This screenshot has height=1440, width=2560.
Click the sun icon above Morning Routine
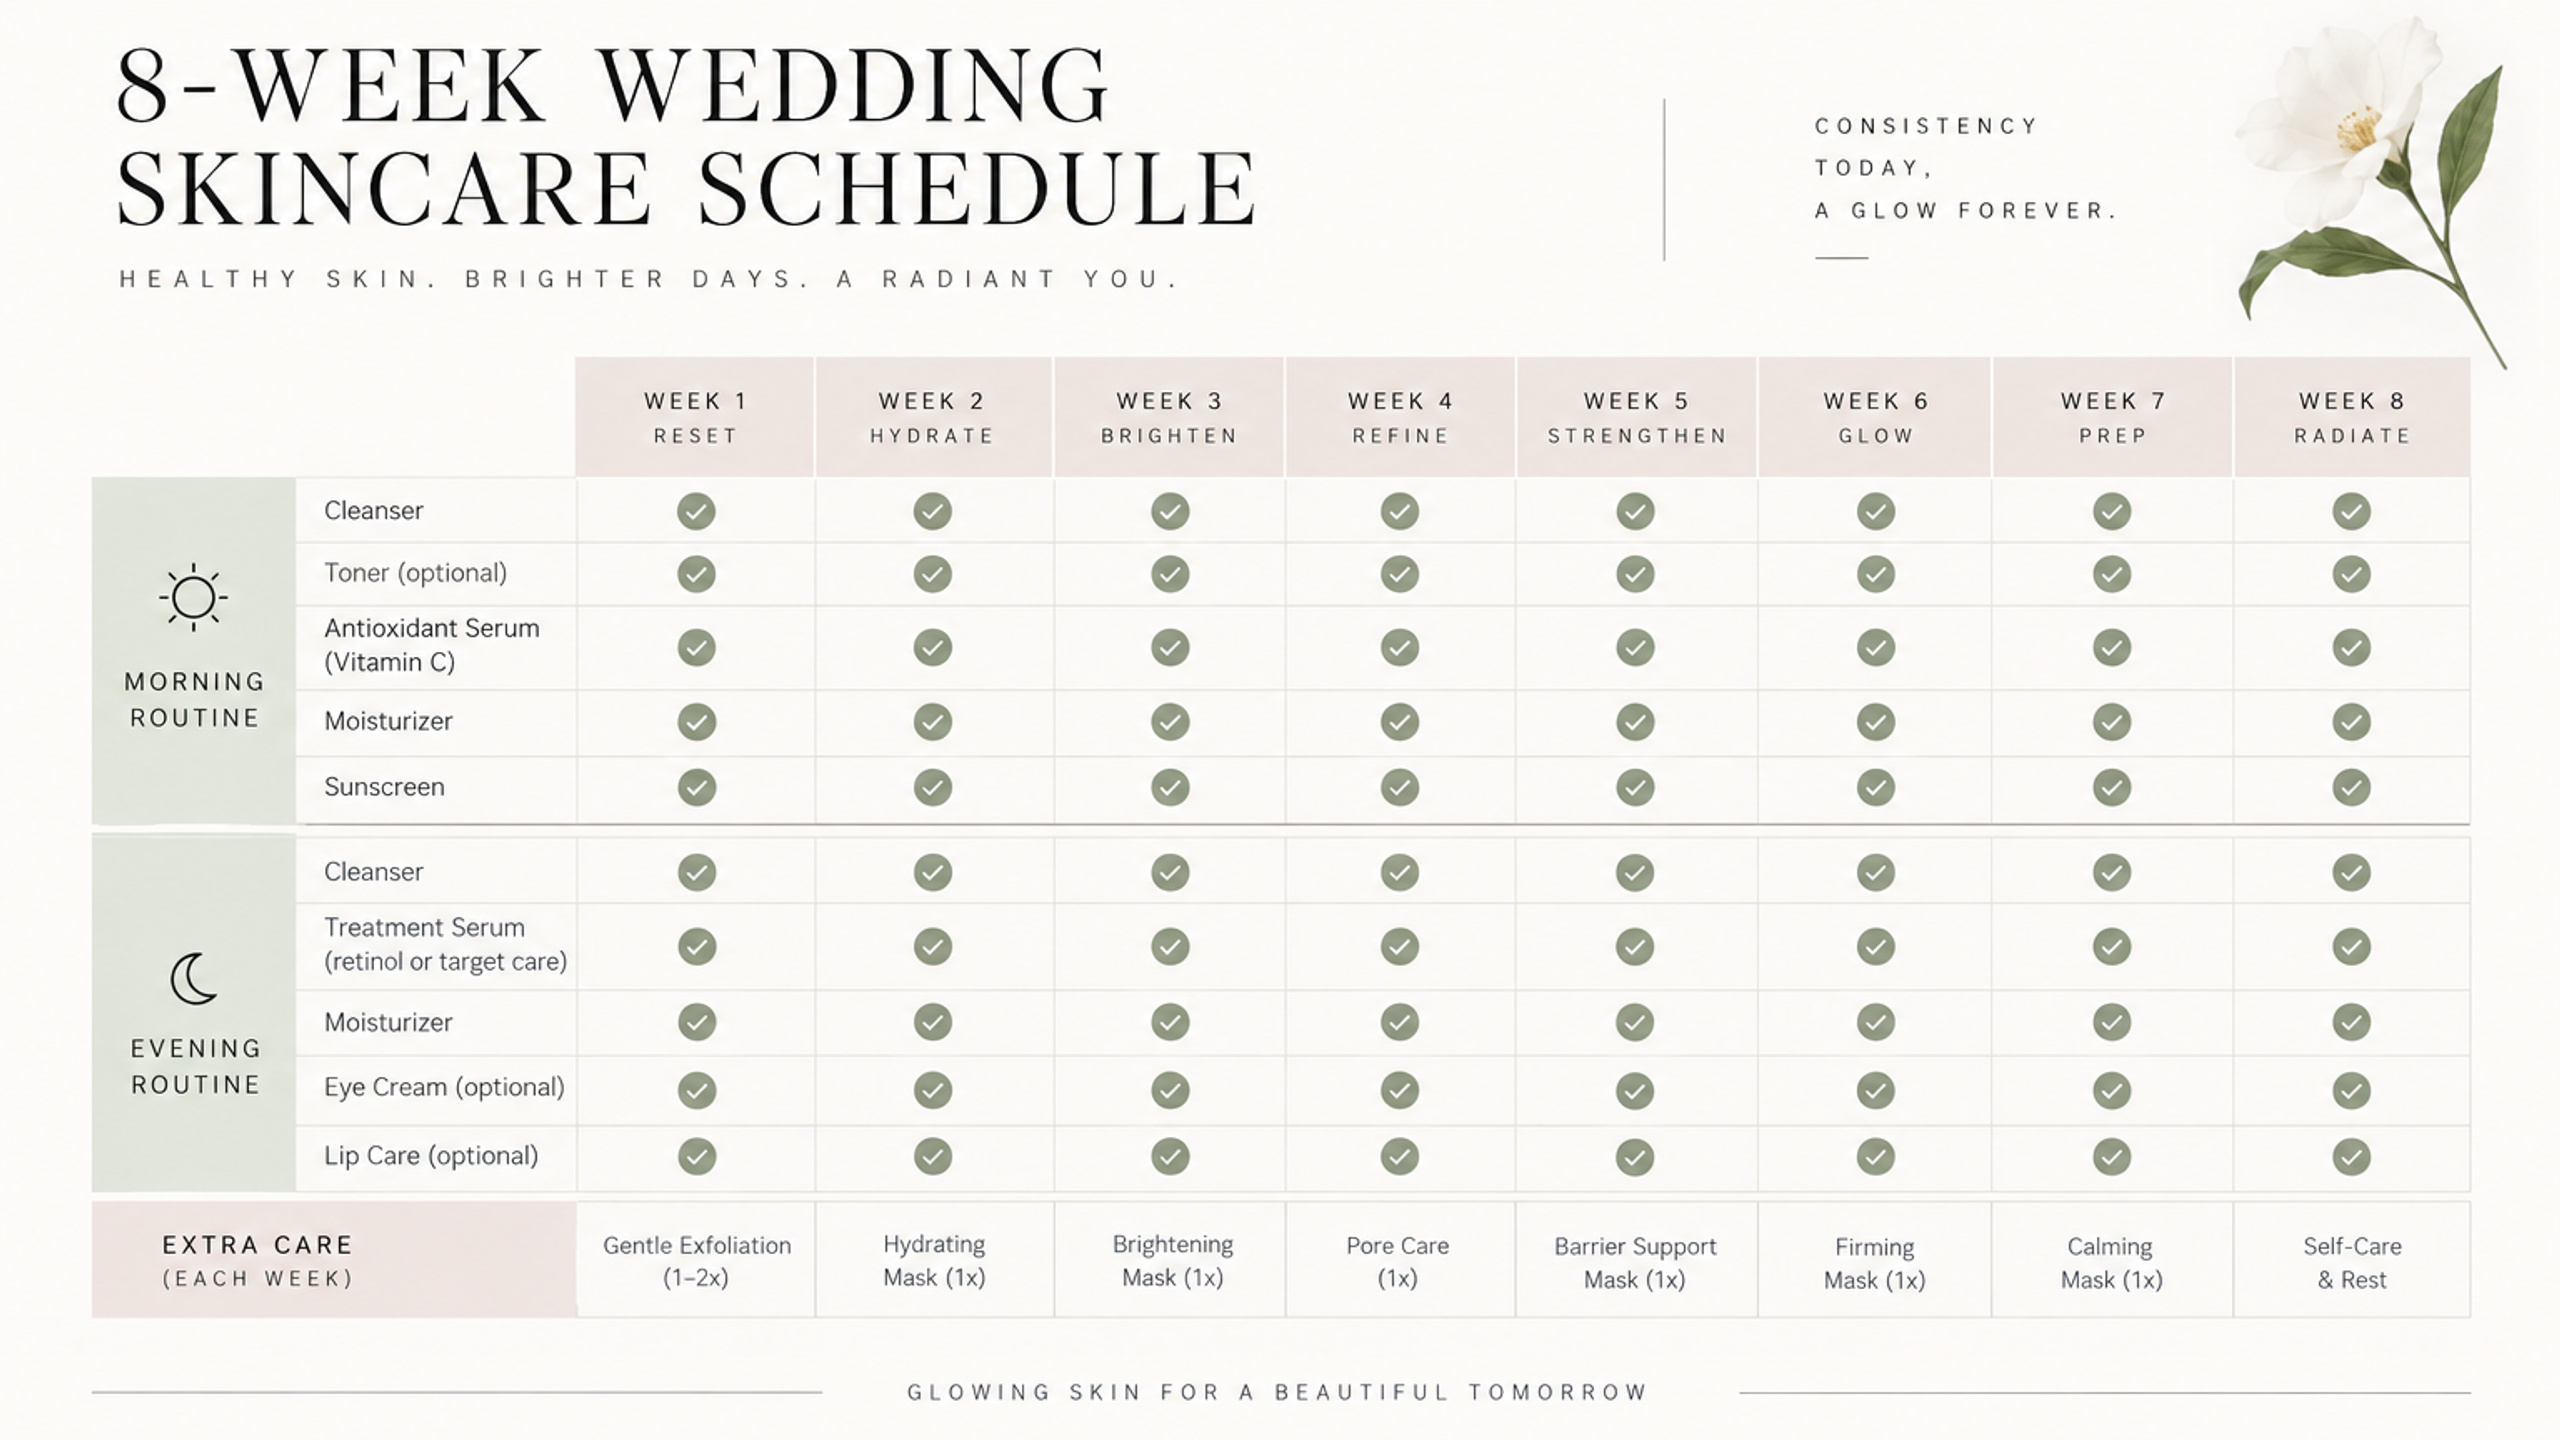(194, 598)
